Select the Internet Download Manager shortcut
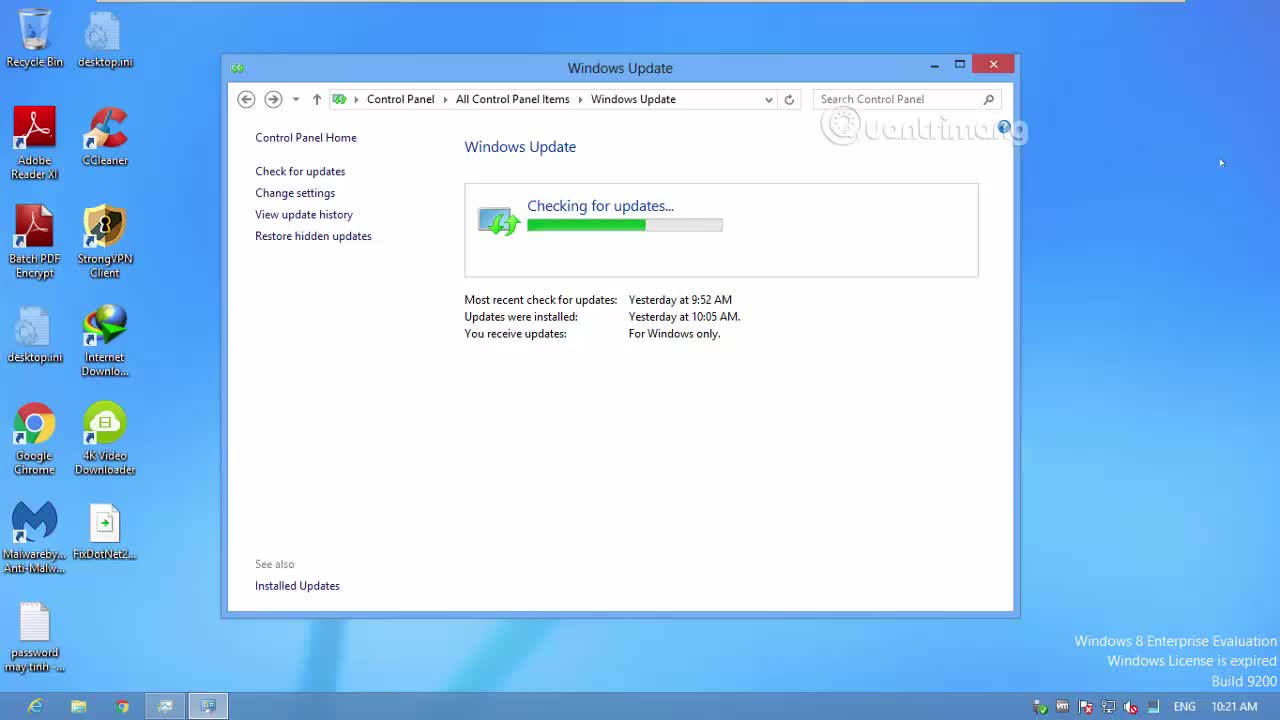This screenshot has width=1280, height=720. (105, 341)
